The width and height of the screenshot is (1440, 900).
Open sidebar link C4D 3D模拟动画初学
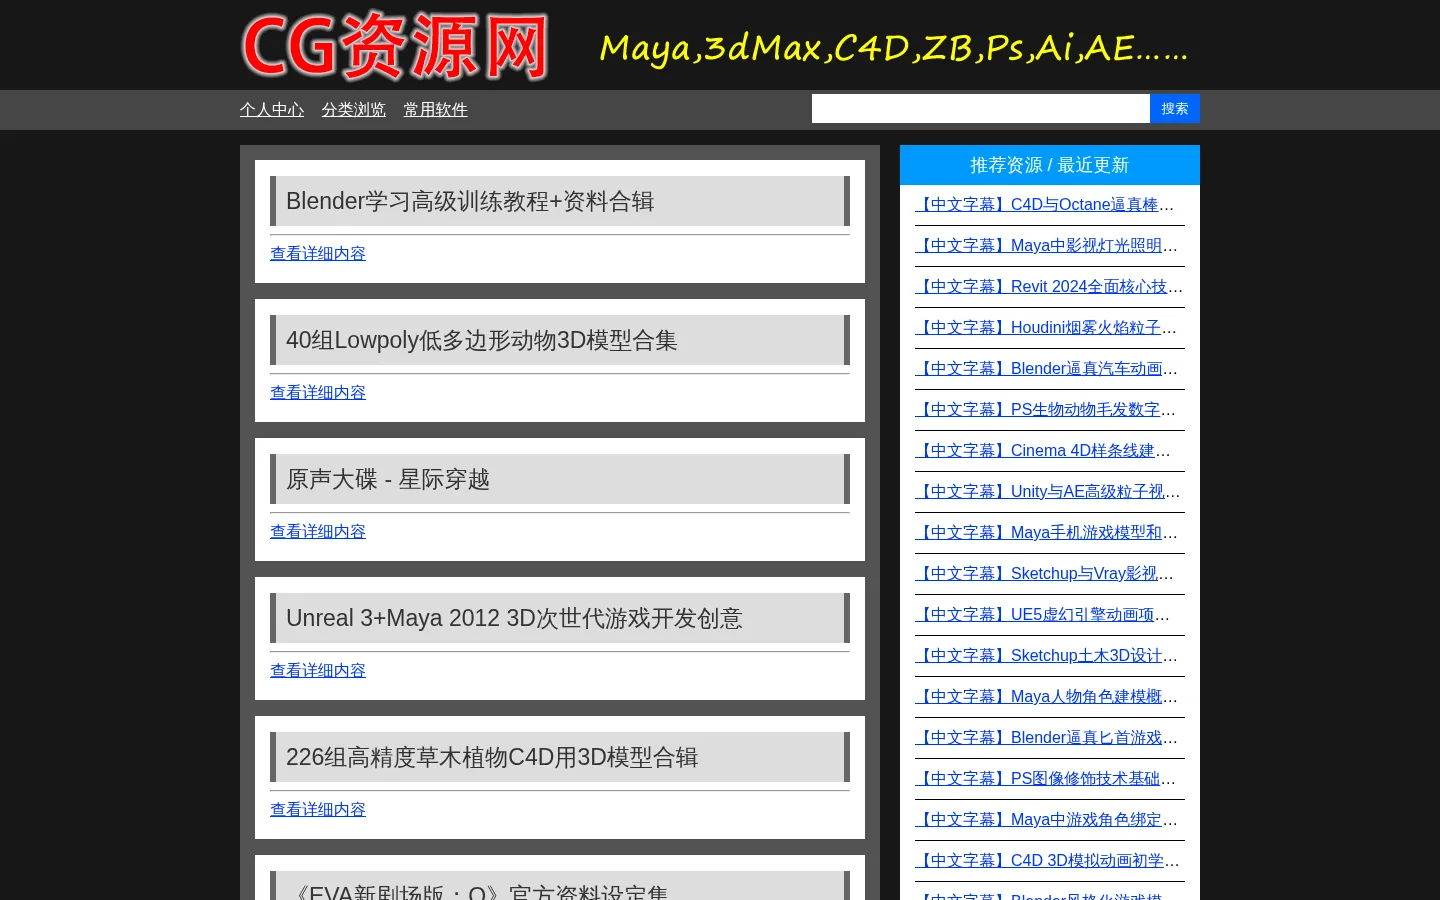click(1048, 861)
